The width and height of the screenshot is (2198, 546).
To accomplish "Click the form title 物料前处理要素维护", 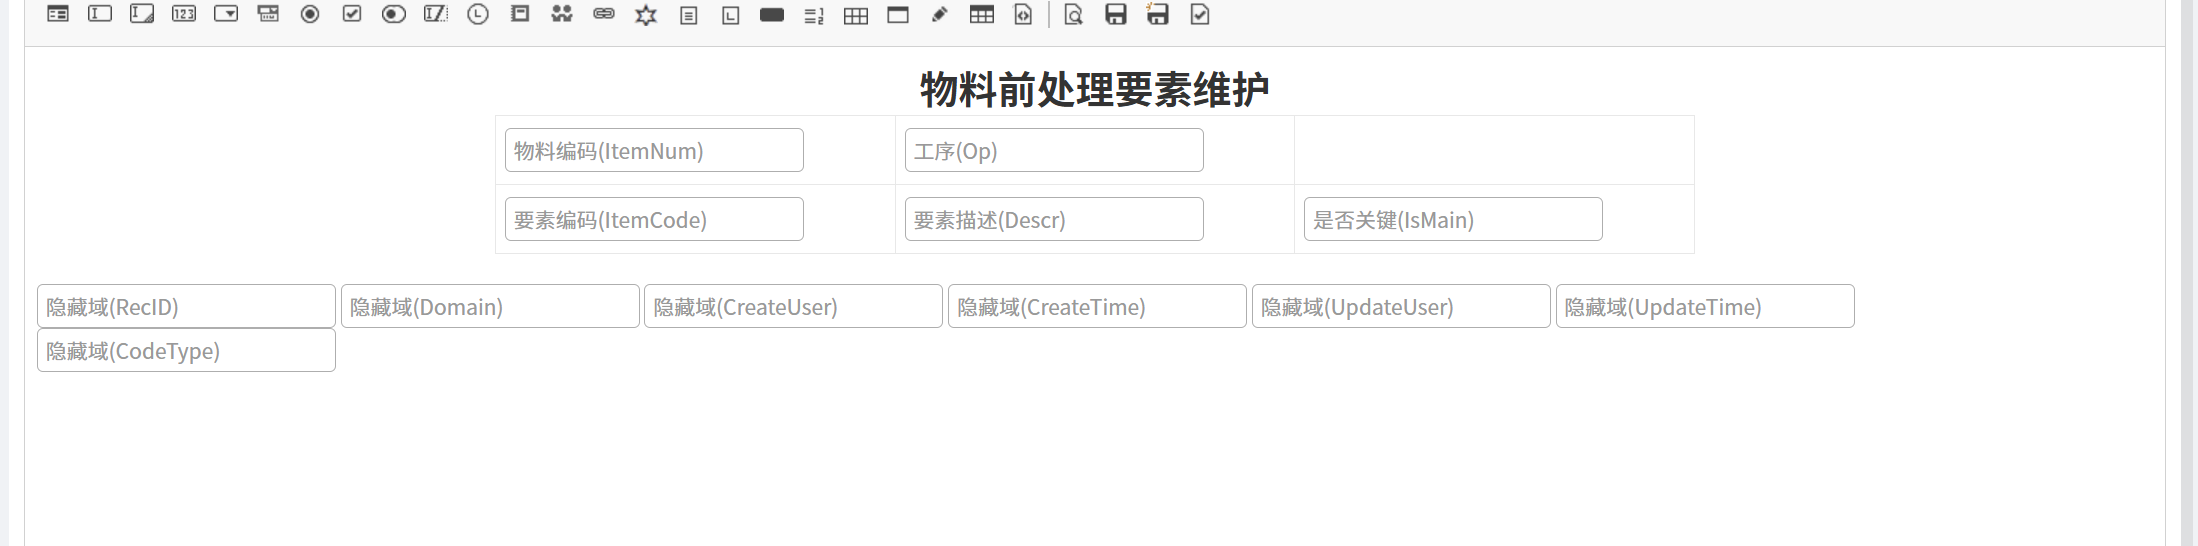I will tap(1094, 89).
